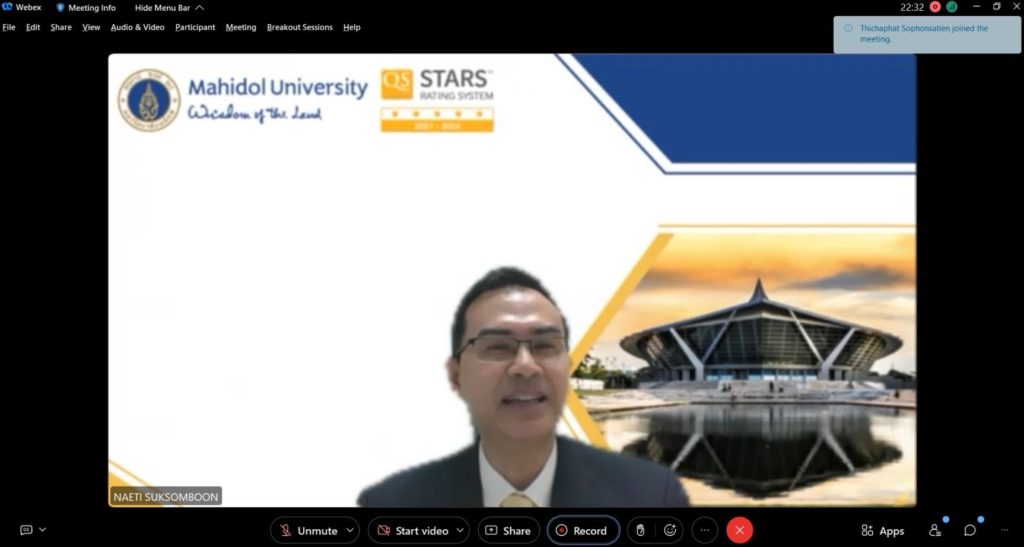This screenshot has width=1024, height=547.
Task: Click the joined meeting notification
Action: point(927,35)
